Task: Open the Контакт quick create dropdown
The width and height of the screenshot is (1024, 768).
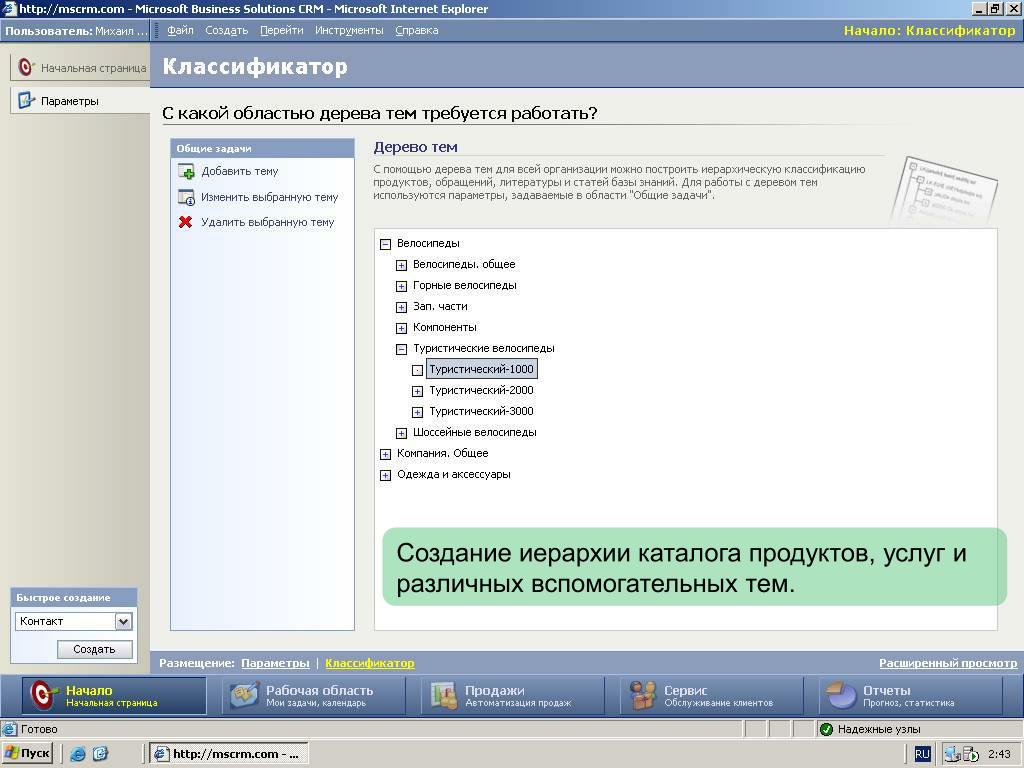Action: pos(123,621)
